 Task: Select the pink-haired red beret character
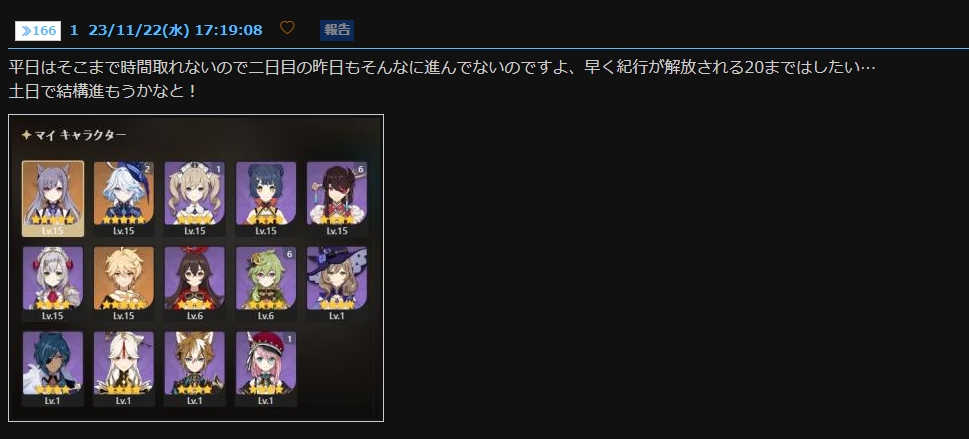pos(266,369)
